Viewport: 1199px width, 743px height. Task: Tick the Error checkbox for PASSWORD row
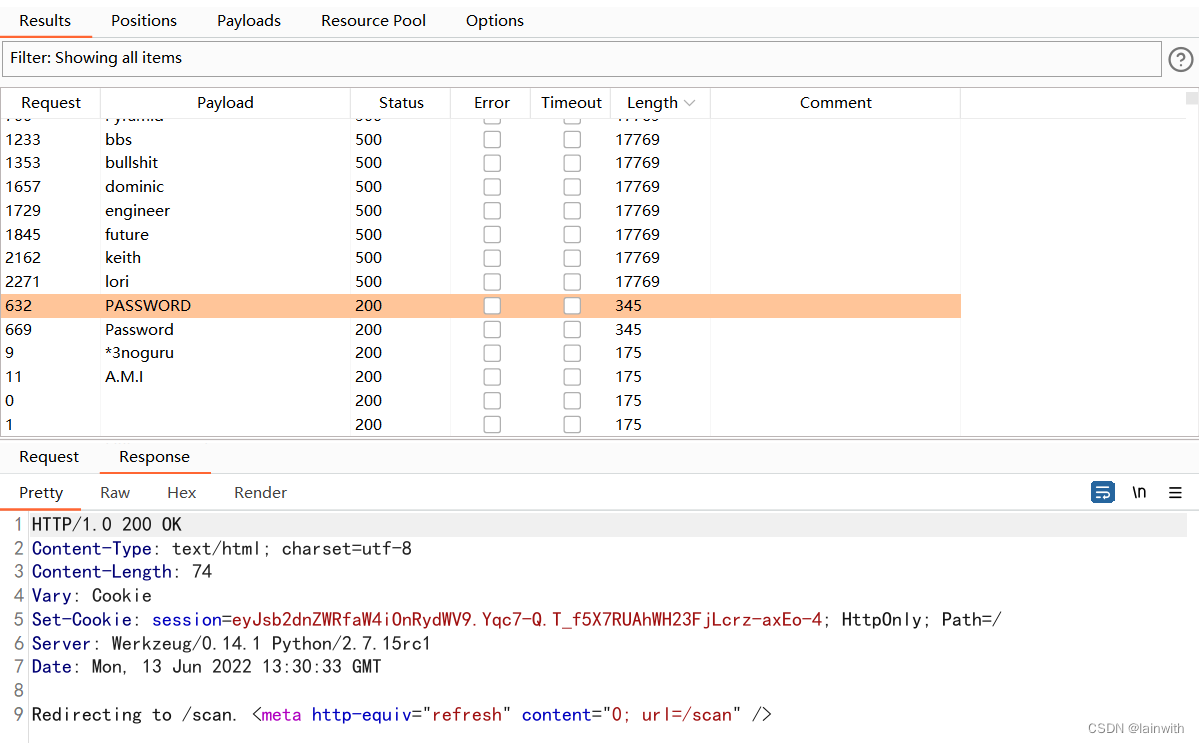click(492, 306)
